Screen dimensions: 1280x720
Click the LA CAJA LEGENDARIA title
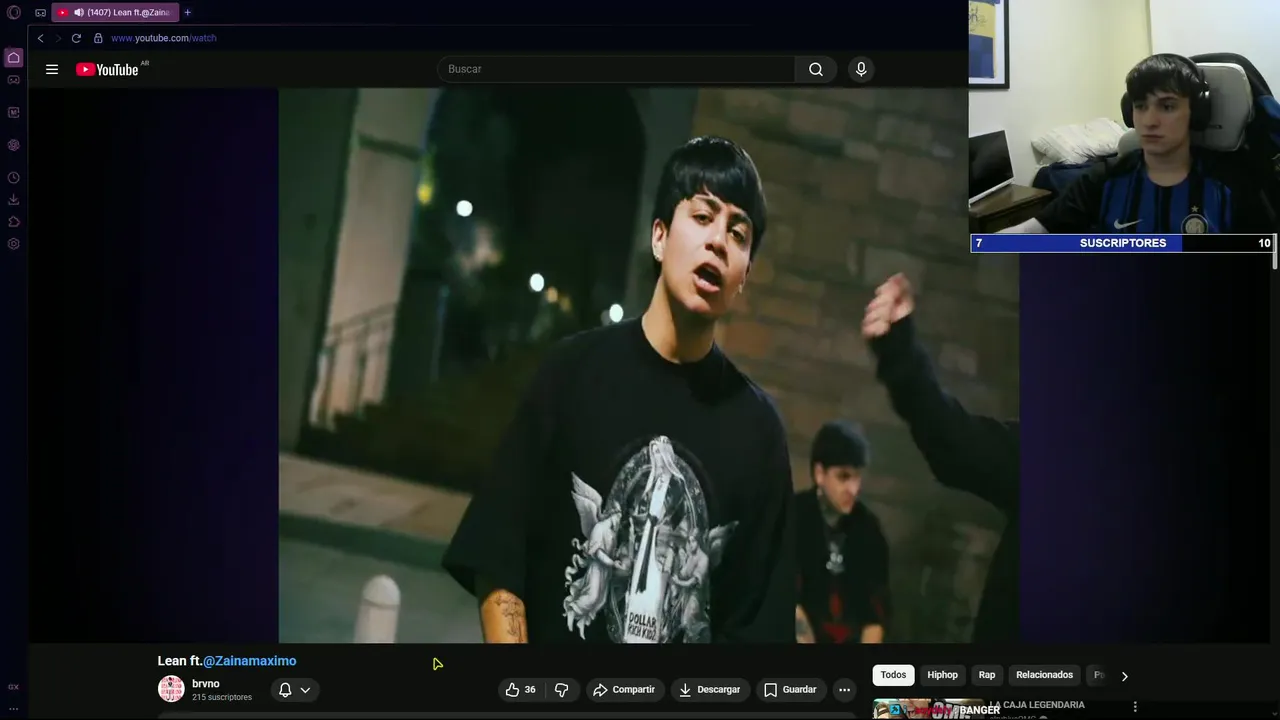[x=1037, y=705]
